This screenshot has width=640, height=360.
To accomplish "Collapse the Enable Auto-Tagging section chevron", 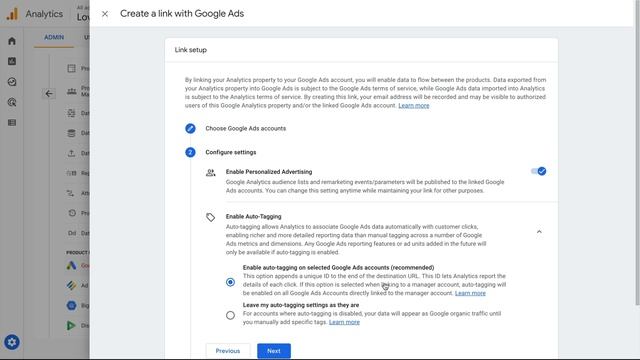I will click(x=539, y=232).
